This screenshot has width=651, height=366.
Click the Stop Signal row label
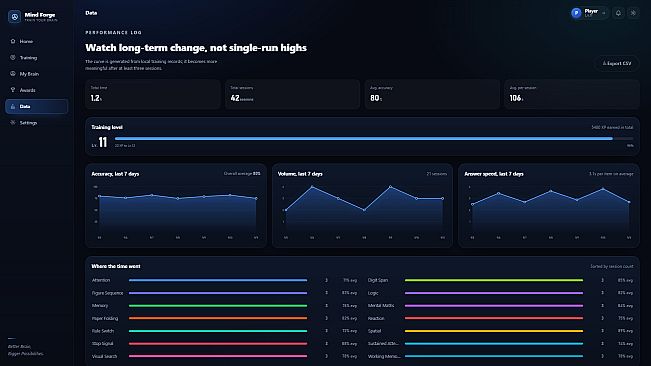click(x=103, y=344)
